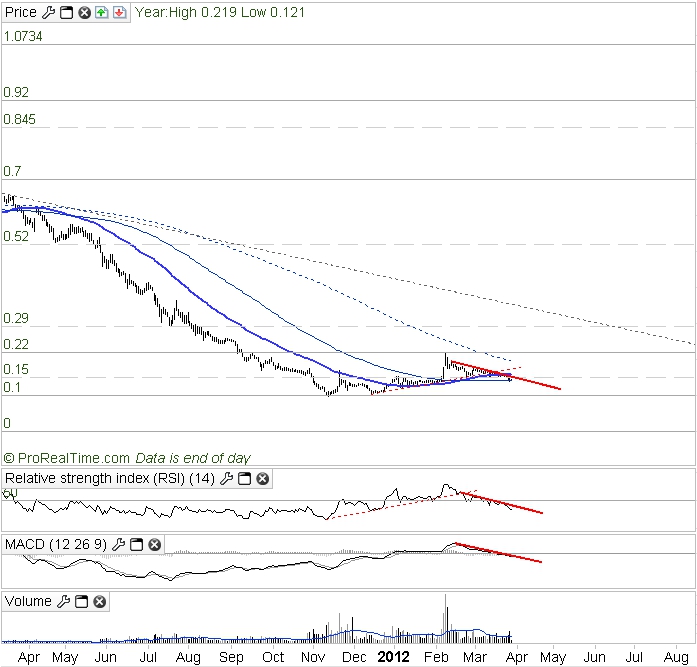This screenshot has width=697, height=667.
Task: Open Price panel settings wrench
Action: point(49,12)
